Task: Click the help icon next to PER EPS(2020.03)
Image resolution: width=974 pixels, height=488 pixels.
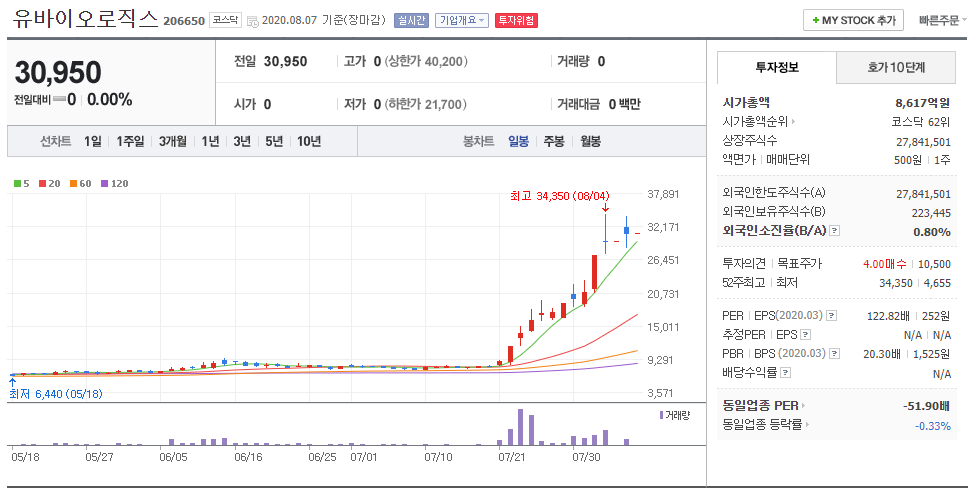Action: (x=831, y=316)
